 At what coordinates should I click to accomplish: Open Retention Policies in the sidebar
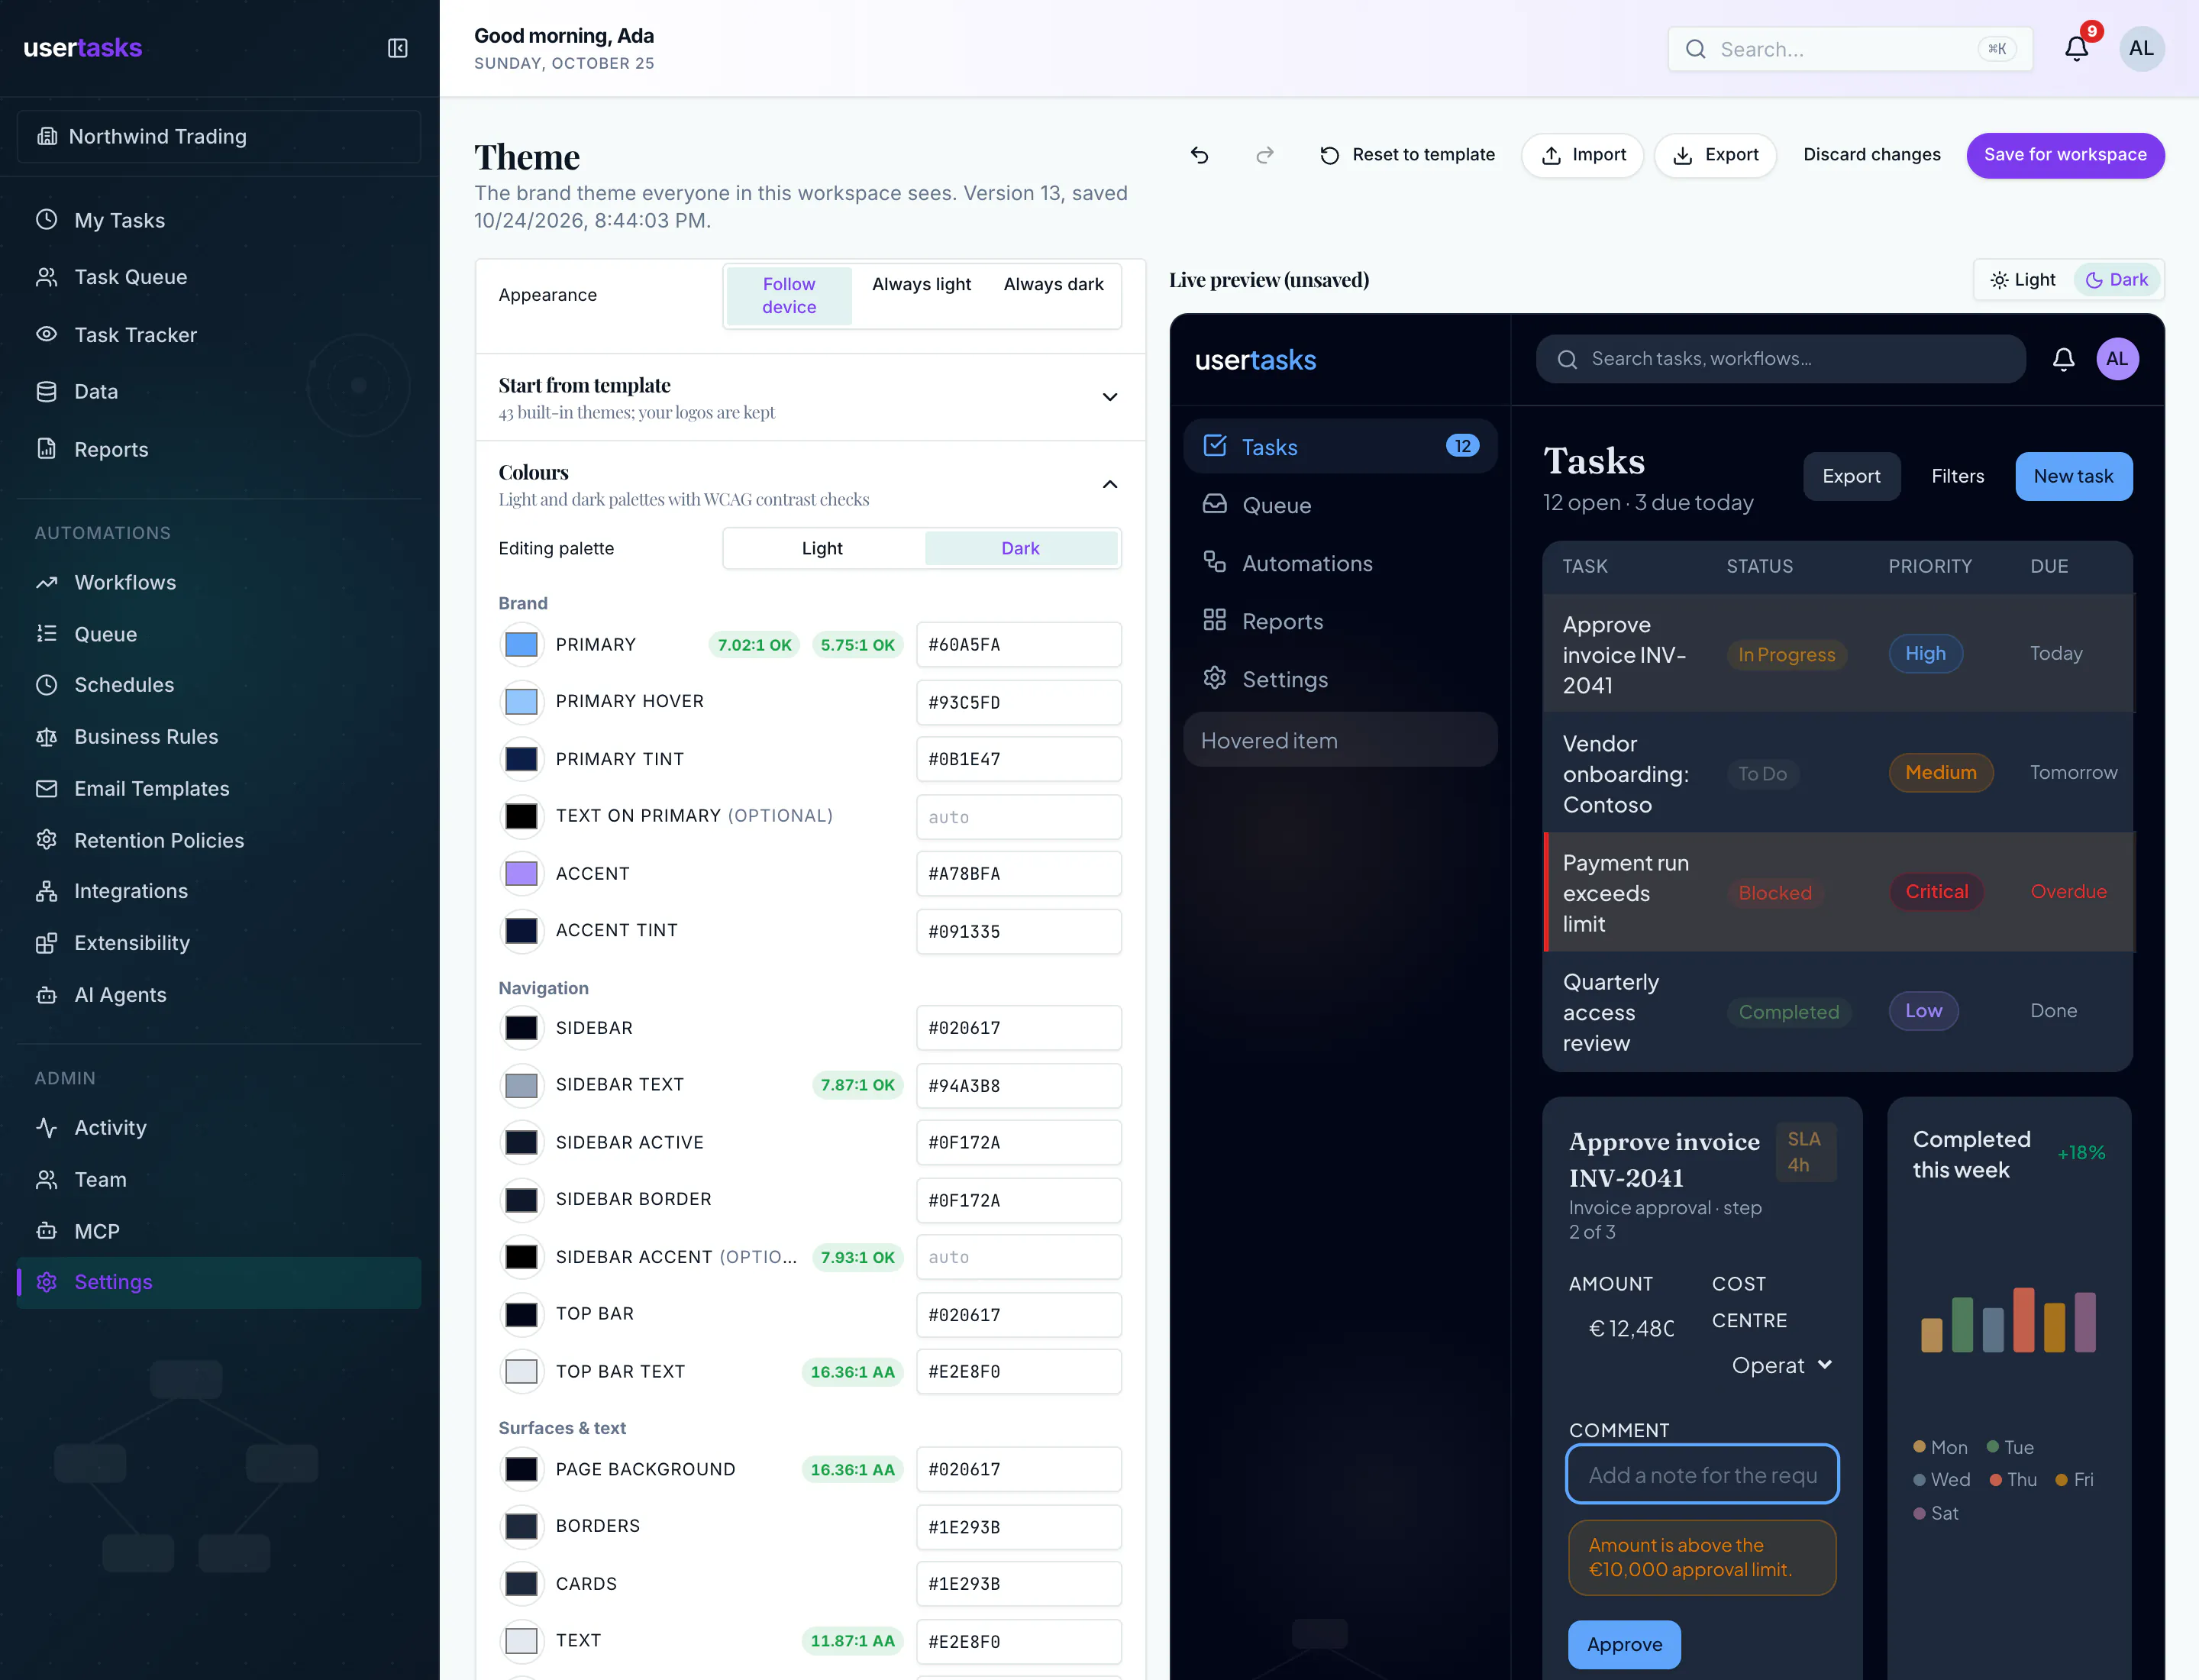point(219,840)
